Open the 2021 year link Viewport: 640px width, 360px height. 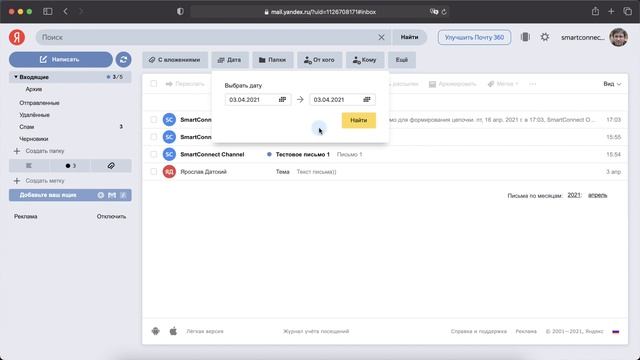(574, 196)
